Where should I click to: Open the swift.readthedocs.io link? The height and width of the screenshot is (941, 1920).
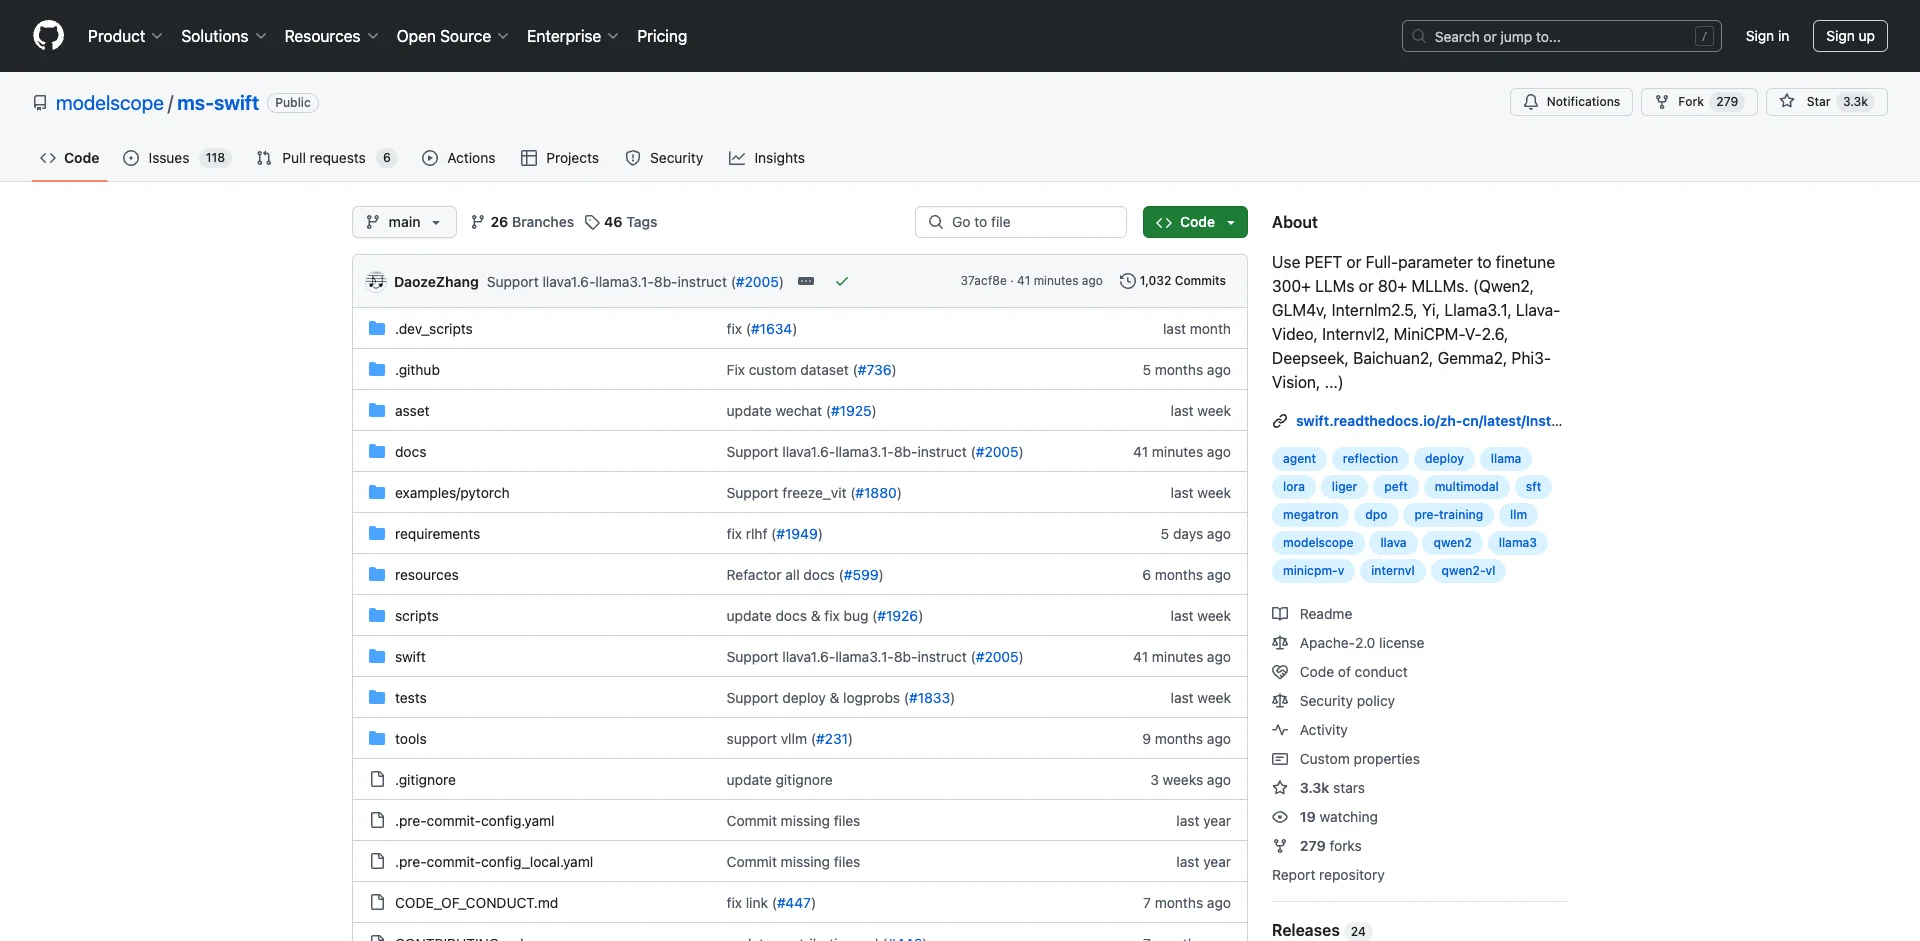click(x=1429, y=421)
